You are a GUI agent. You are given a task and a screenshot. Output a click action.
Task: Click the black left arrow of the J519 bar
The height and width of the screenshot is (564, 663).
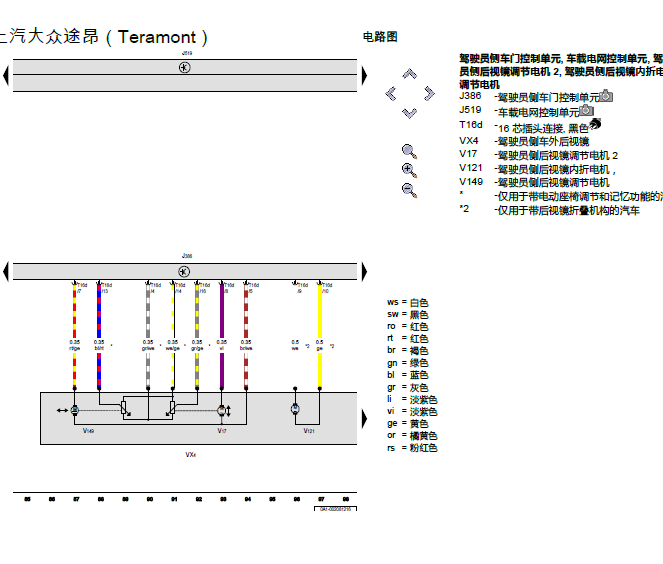[x=6, y=76]
